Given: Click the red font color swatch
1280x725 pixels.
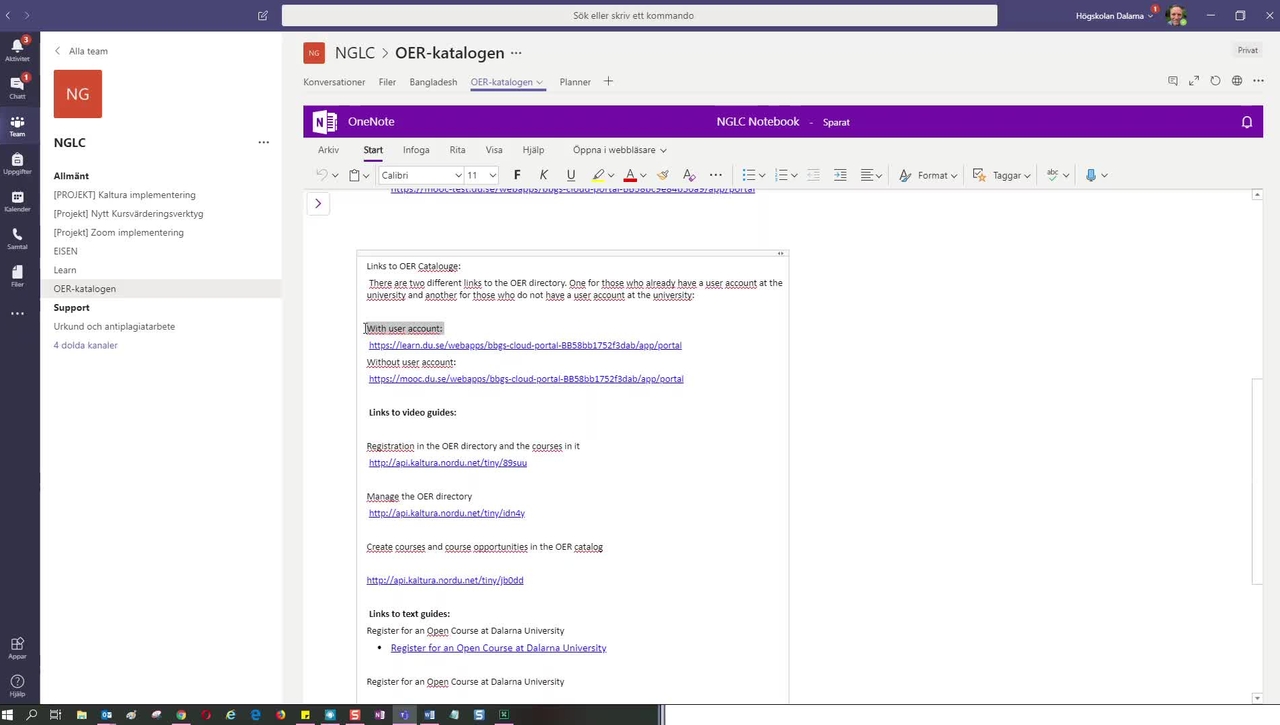Looking at the screenshot, I should 630,175.
